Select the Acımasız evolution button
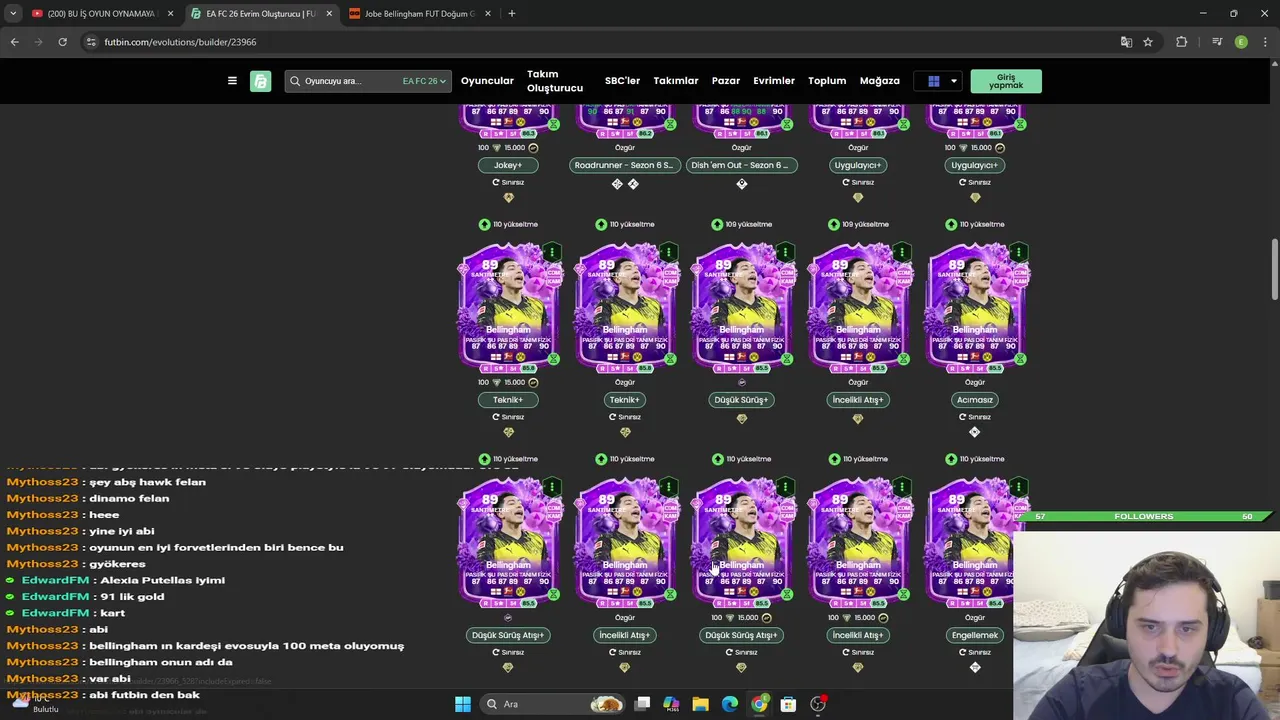The image size is (1280, 720). pos(975,400)
